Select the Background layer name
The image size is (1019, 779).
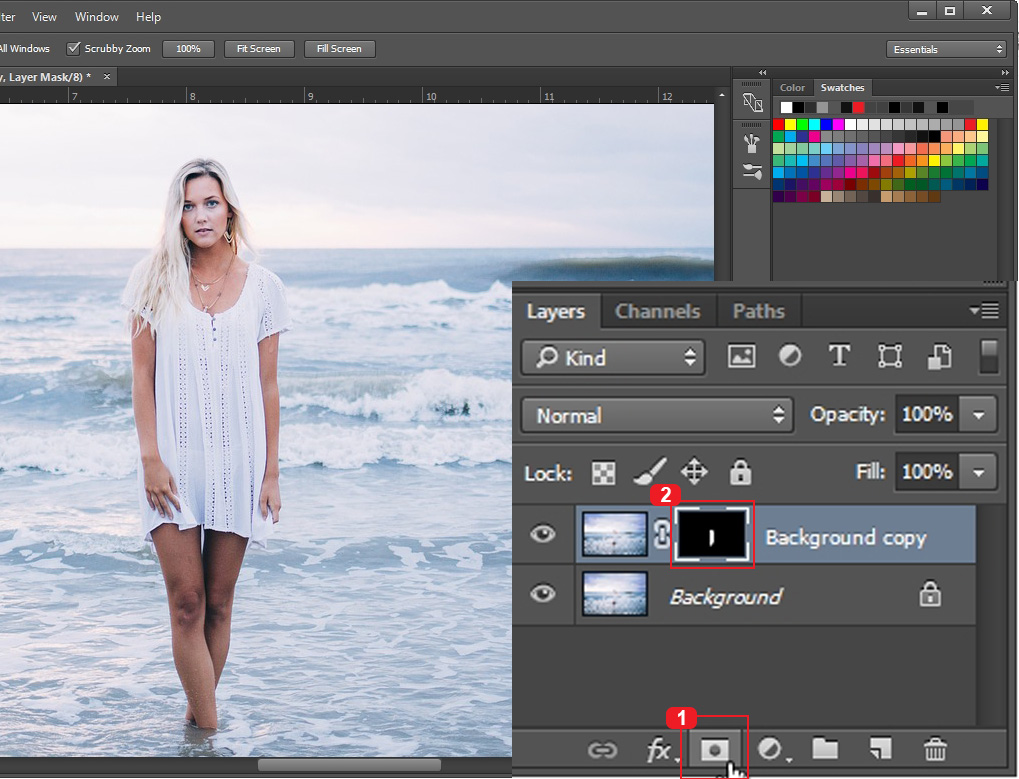[x=726, y=596]
